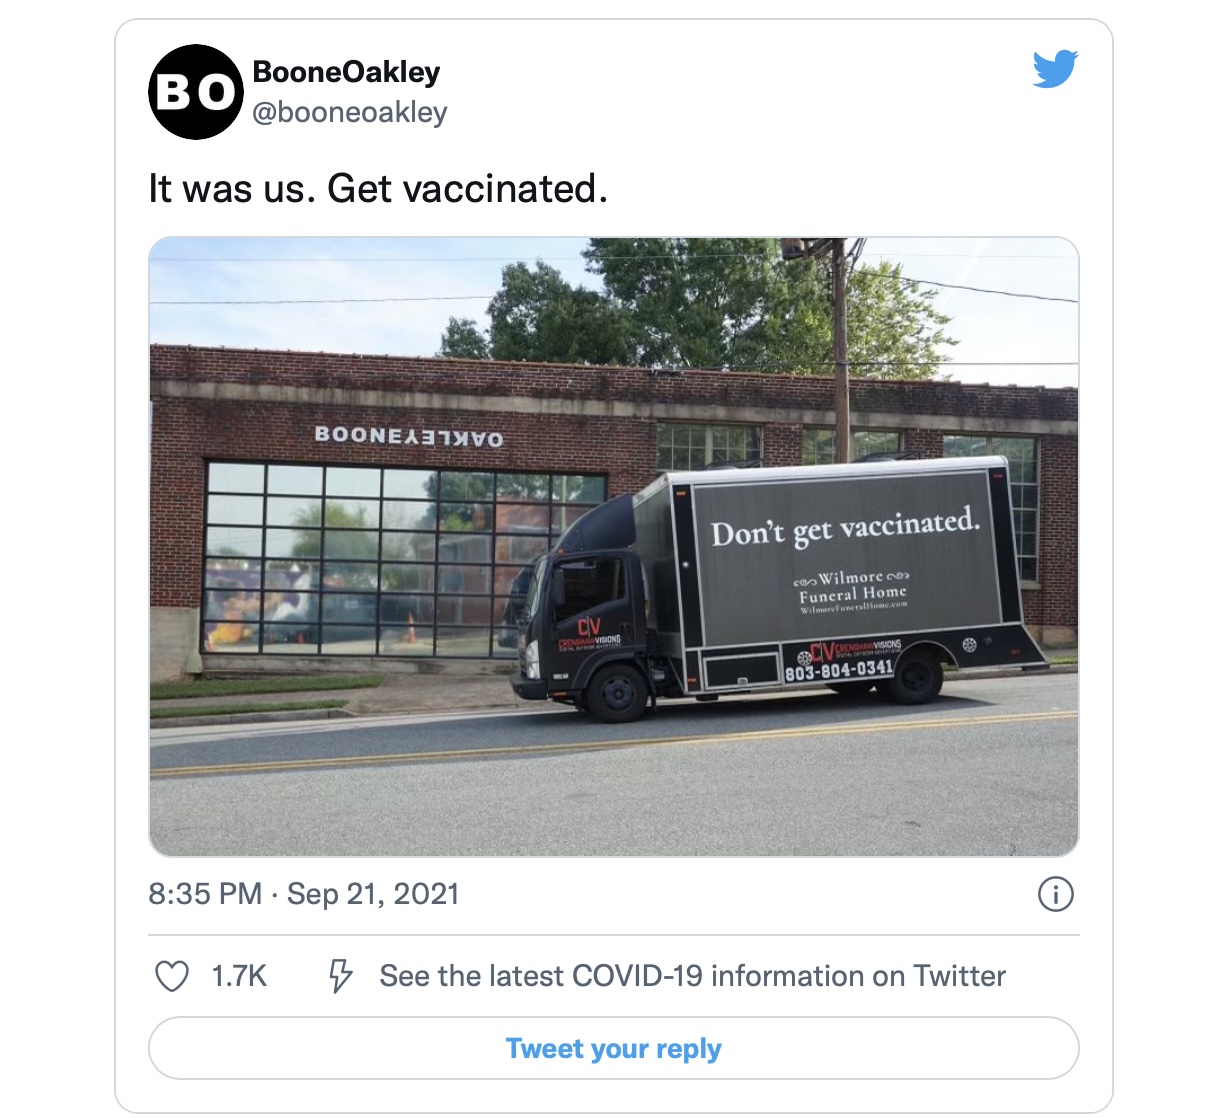The width and height of the screenshot is (1230, 1118).
Task: Open the latest COVID-19 information link
Action: point(692,976)
